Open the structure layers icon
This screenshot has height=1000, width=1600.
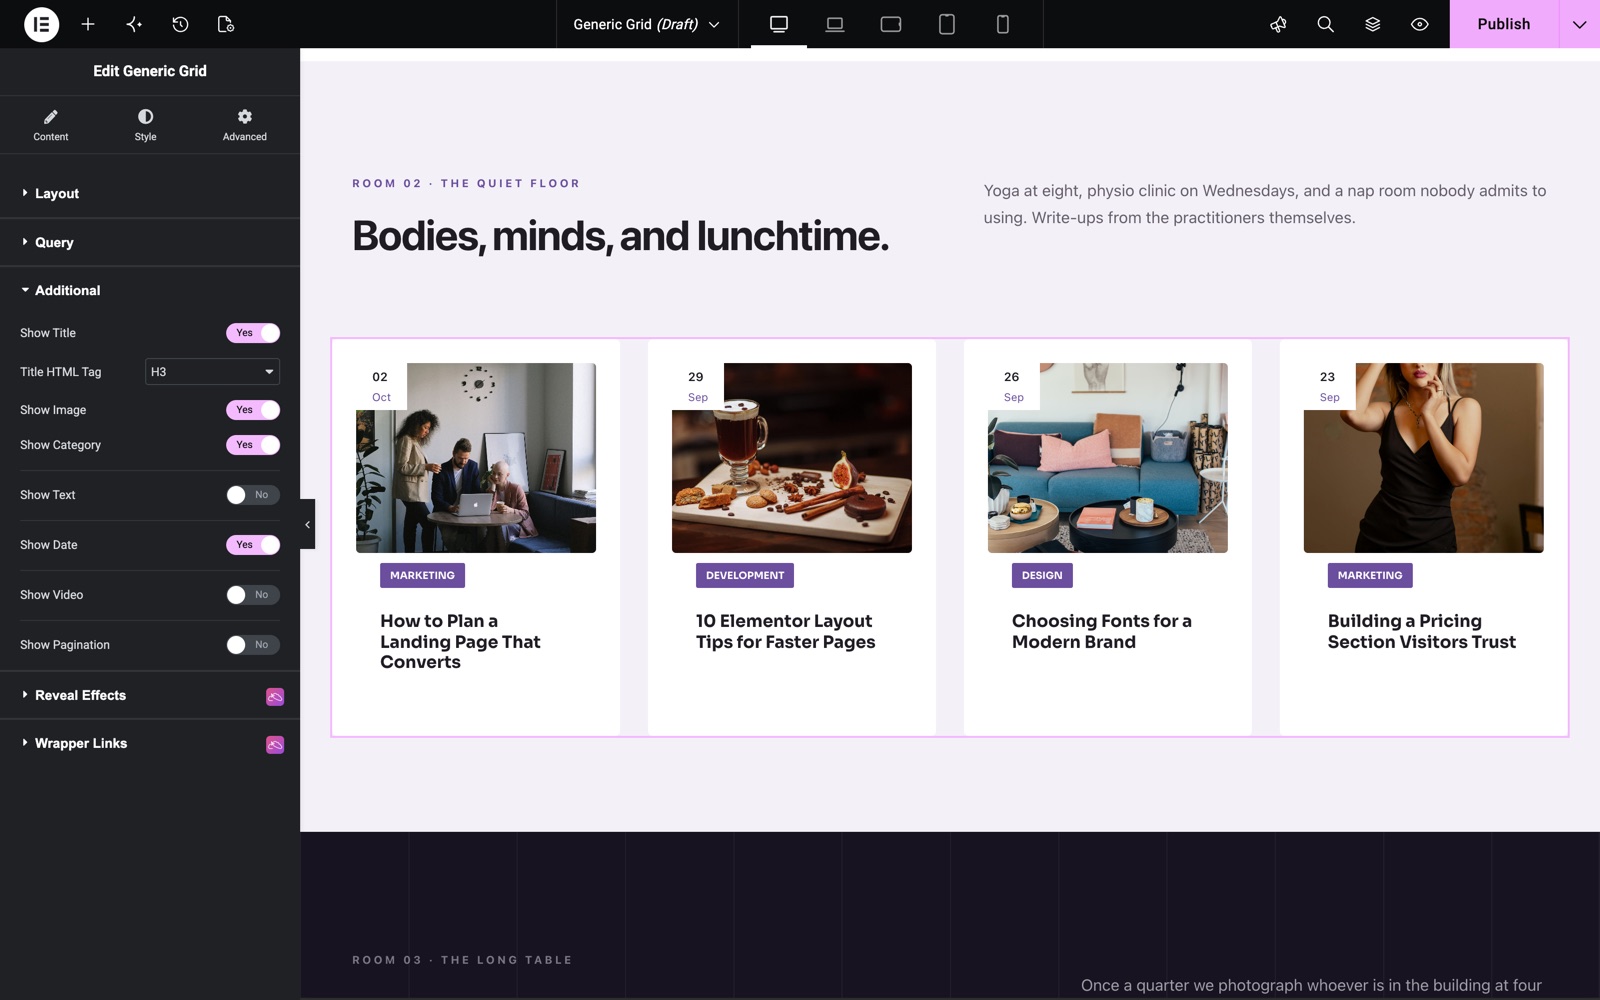point(1372,24)
